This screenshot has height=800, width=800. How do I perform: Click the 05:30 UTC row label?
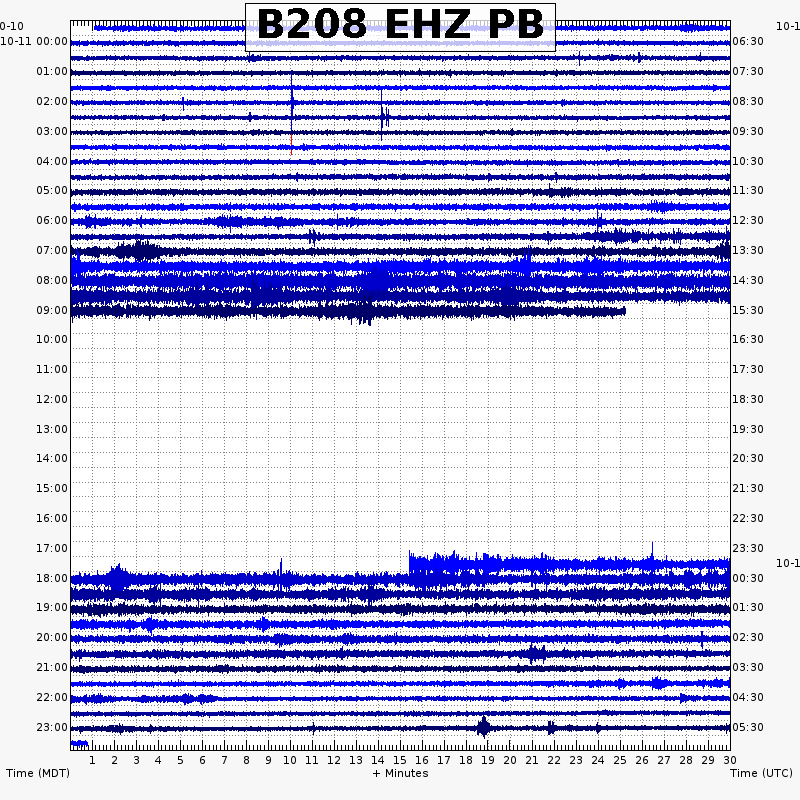[748, 727]
